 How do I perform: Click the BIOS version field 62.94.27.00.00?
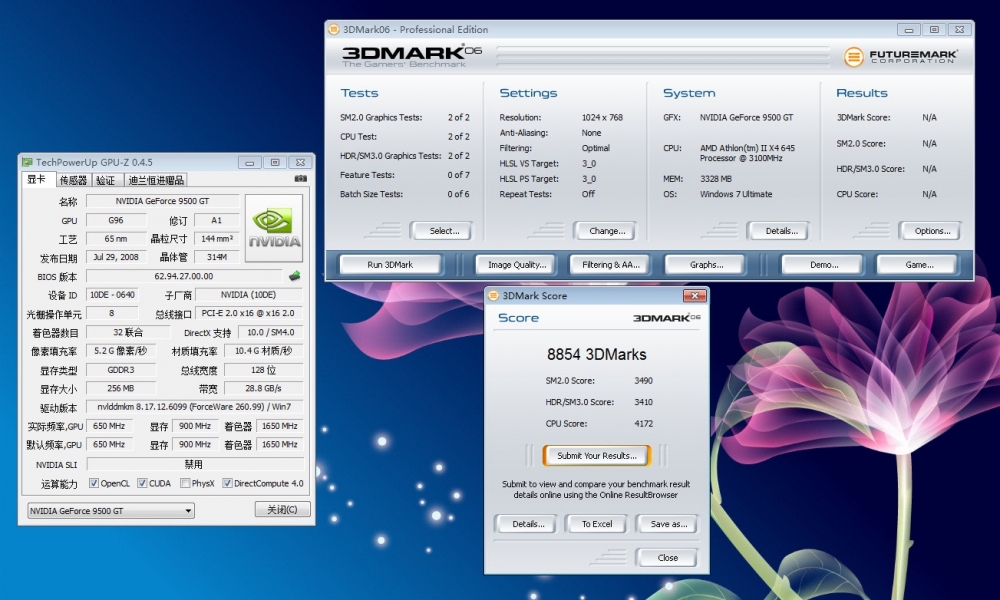pos(184,276)
